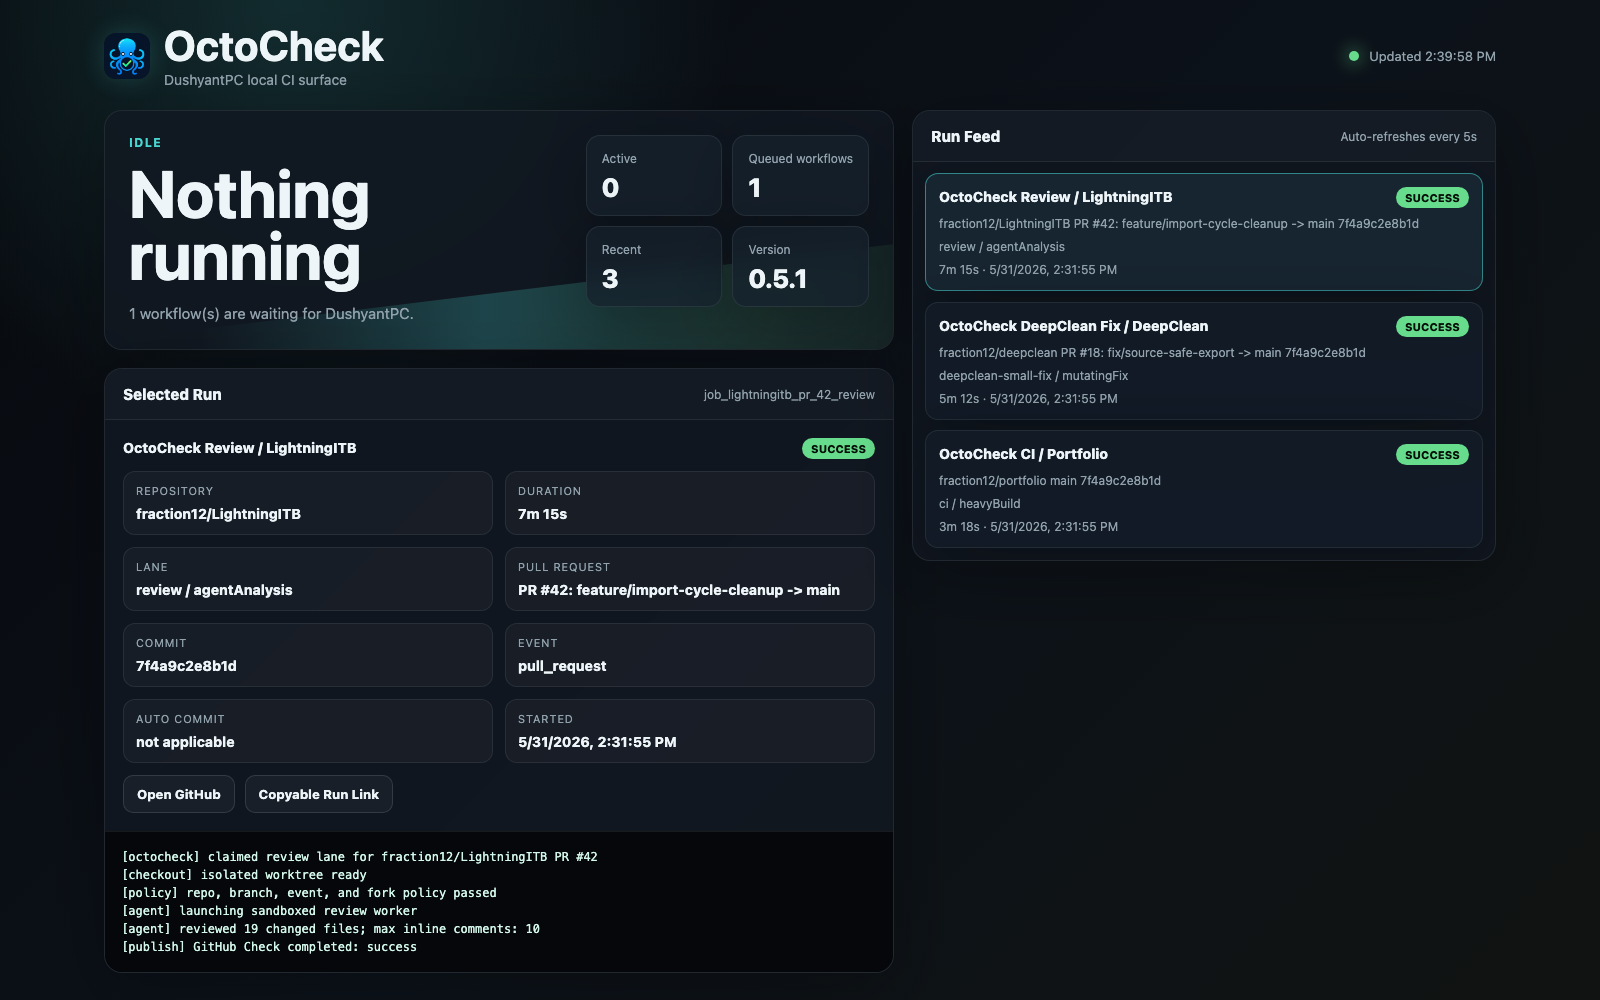Click log line '[publish] GitHub Check completed: success'

[269, 947]
